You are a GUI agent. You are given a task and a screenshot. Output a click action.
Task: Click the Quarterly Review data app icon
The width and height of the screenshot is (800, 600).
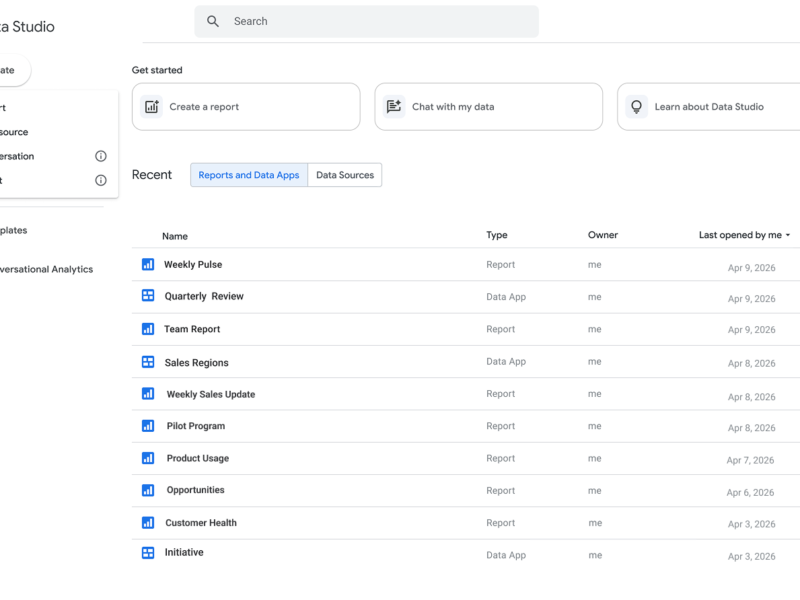tap(148, 296)
